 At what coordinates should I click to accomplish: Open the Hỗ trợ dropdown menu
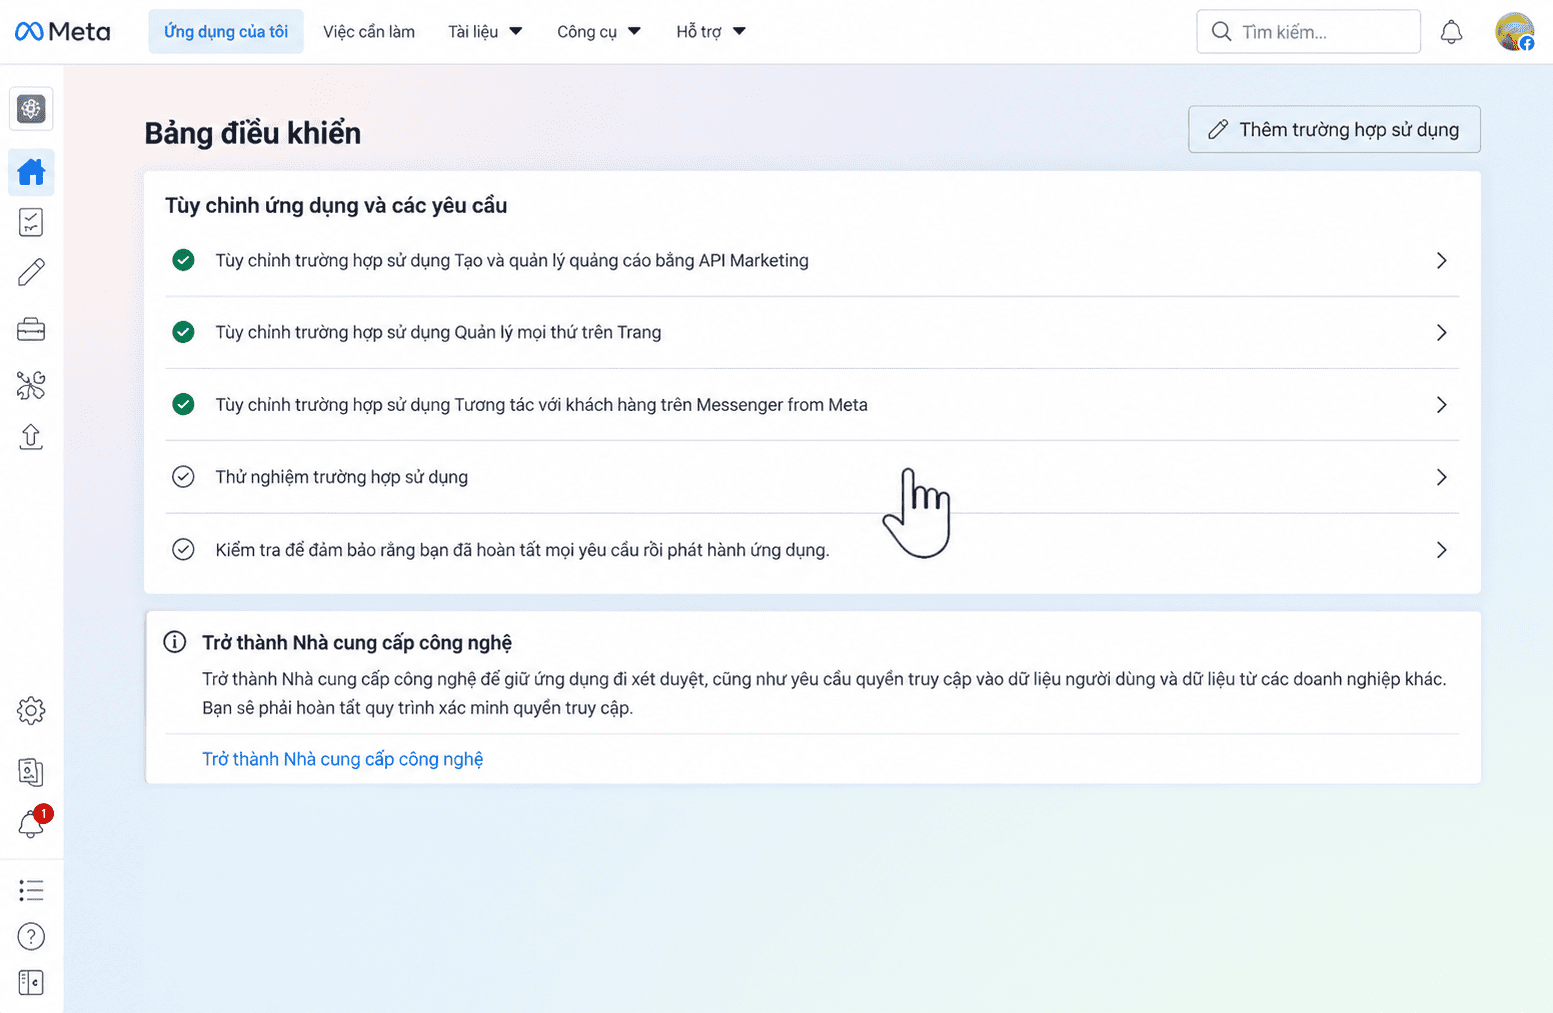(x=710, y=32)
